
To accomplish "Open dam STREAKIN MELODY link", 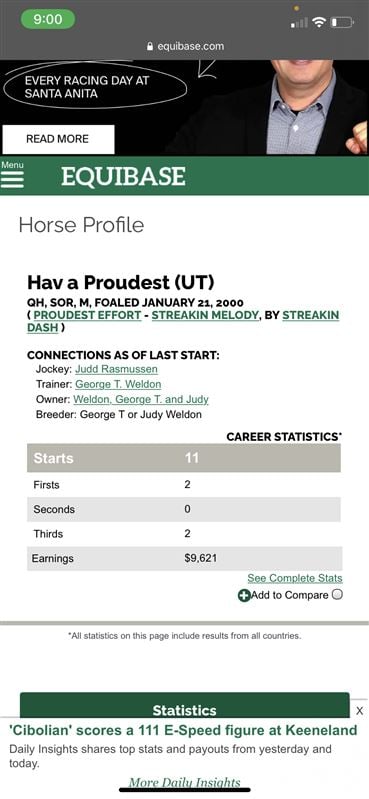I will pyautogui.click(x=205, y=315).
